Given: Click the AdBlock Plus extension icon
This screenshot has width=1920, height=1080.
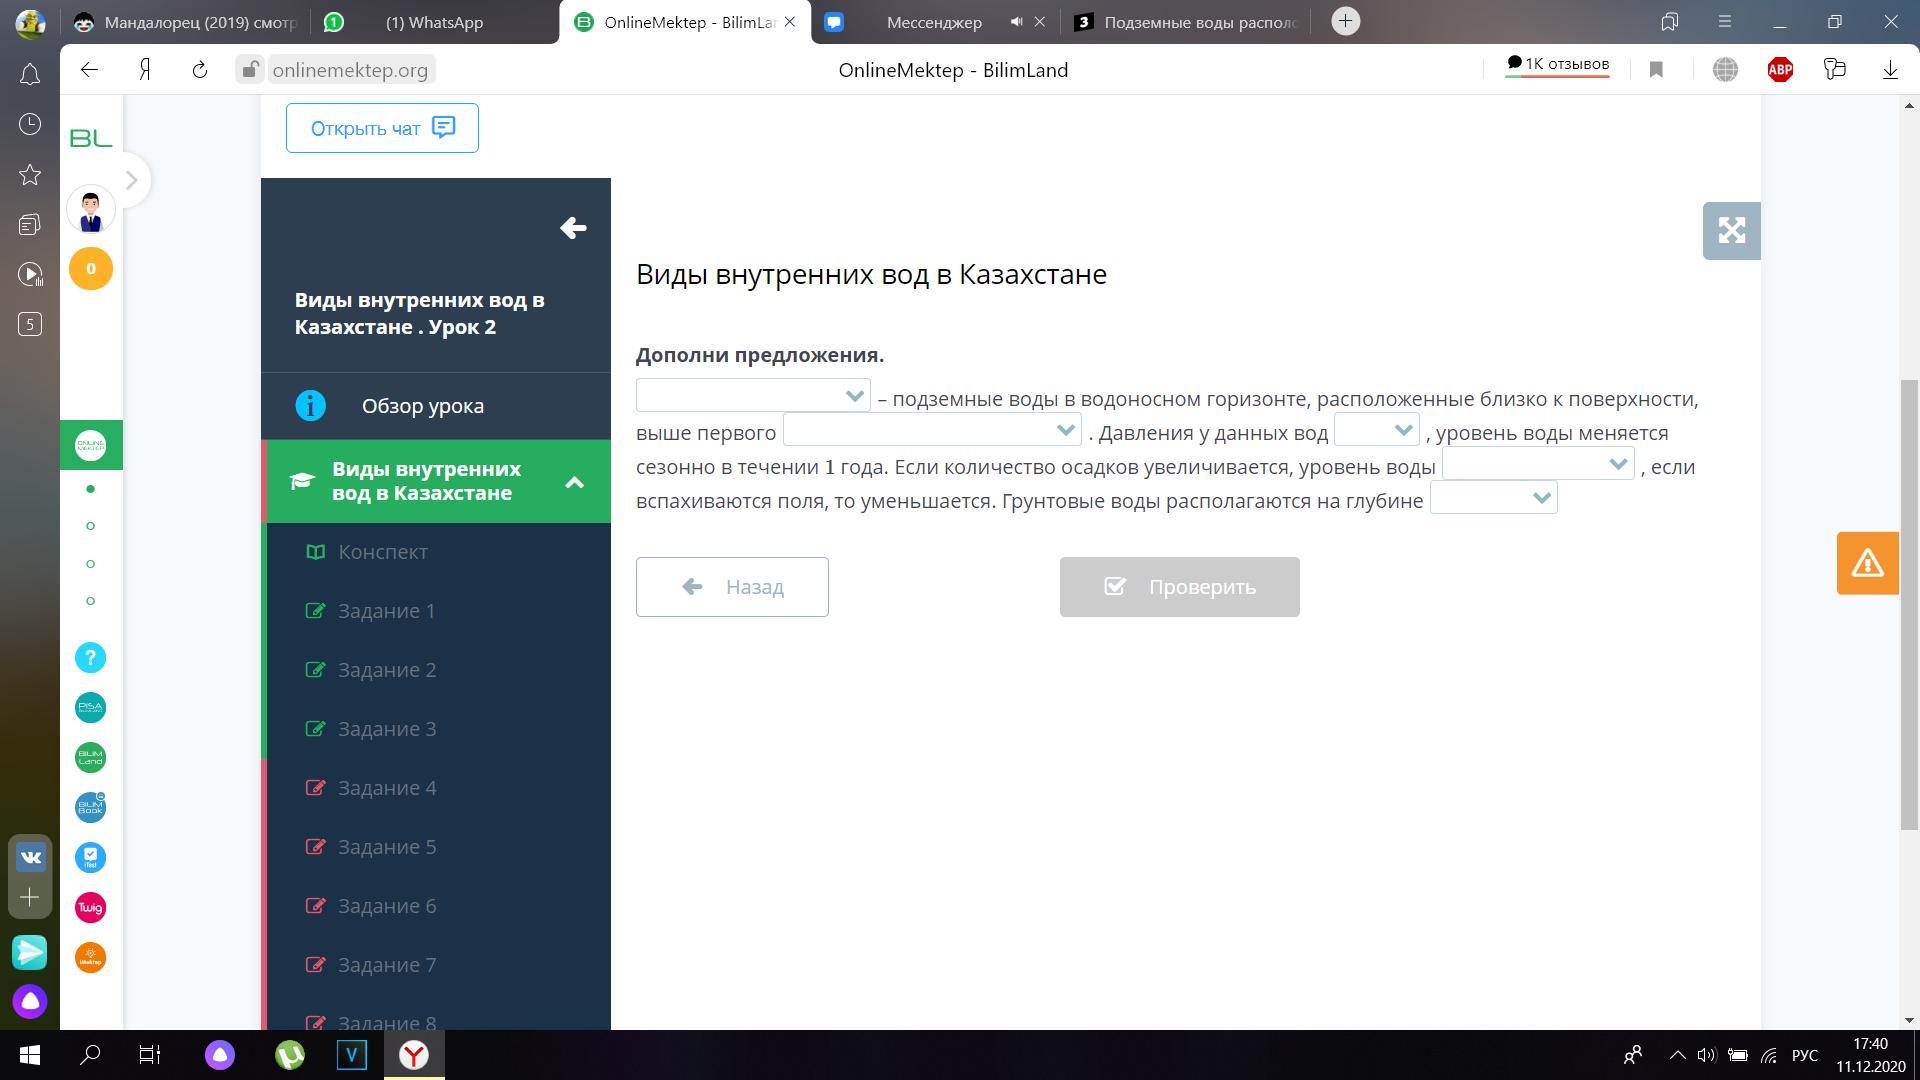Looking at the screenshot, I should 1779,70.
